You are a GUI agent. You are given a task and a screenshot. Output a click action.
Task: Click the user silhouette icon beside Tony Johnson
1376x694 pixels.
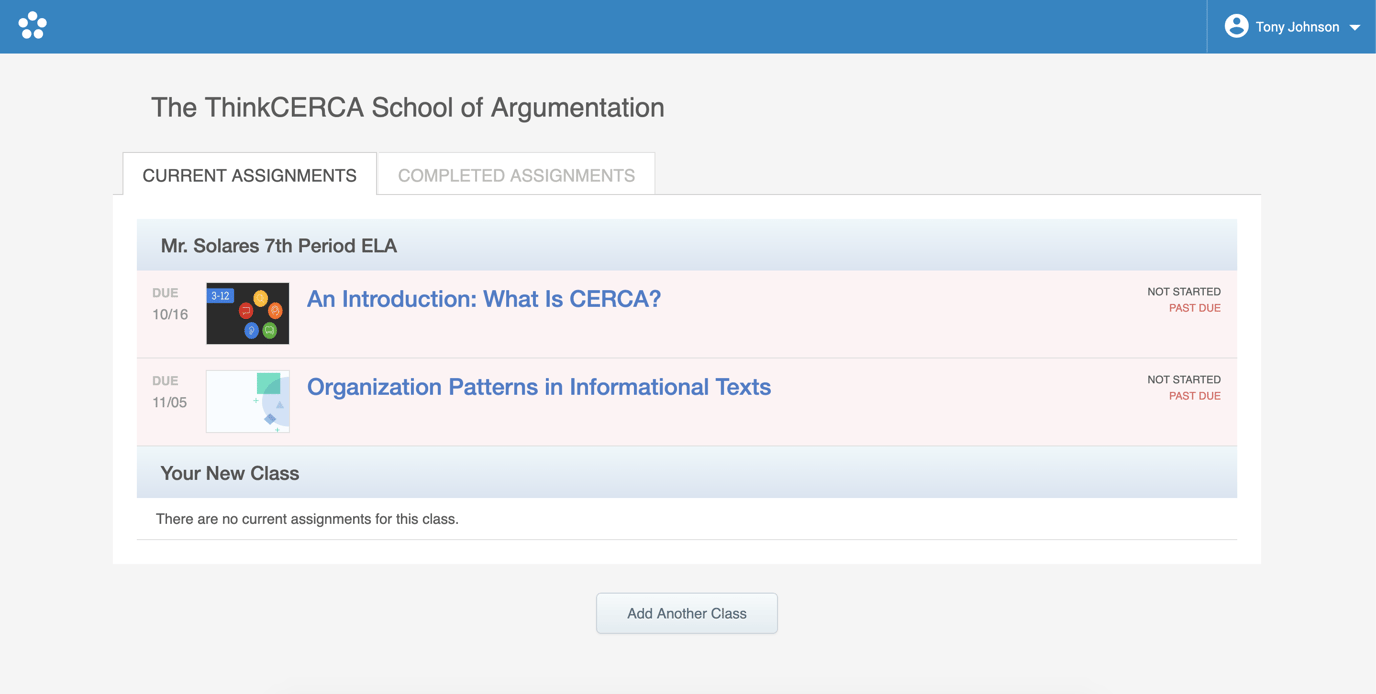pyautogui.click(x=1237, y=26)
